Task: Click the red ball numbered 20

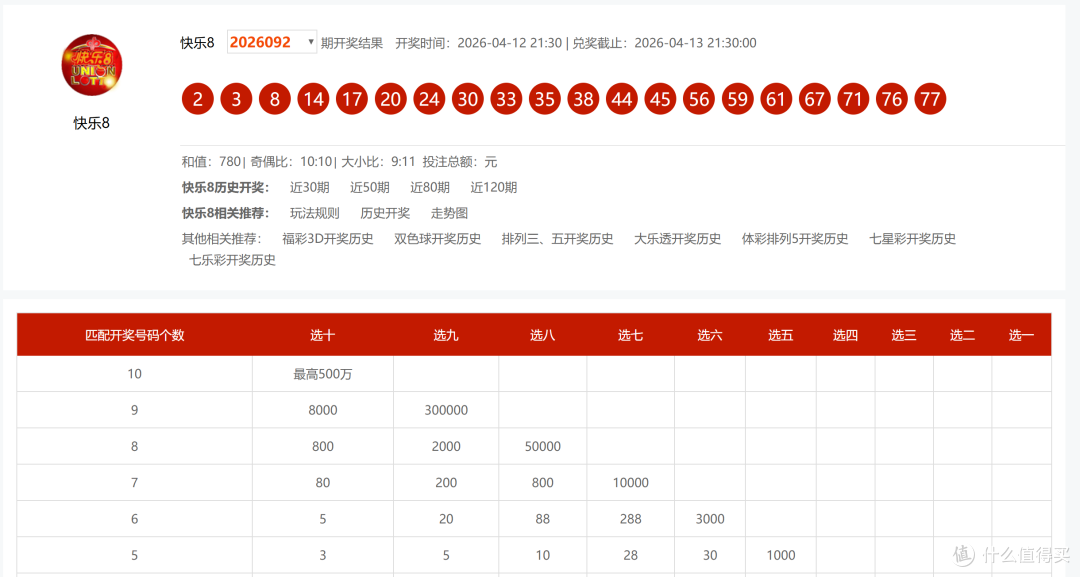Action: click(391, 99)
